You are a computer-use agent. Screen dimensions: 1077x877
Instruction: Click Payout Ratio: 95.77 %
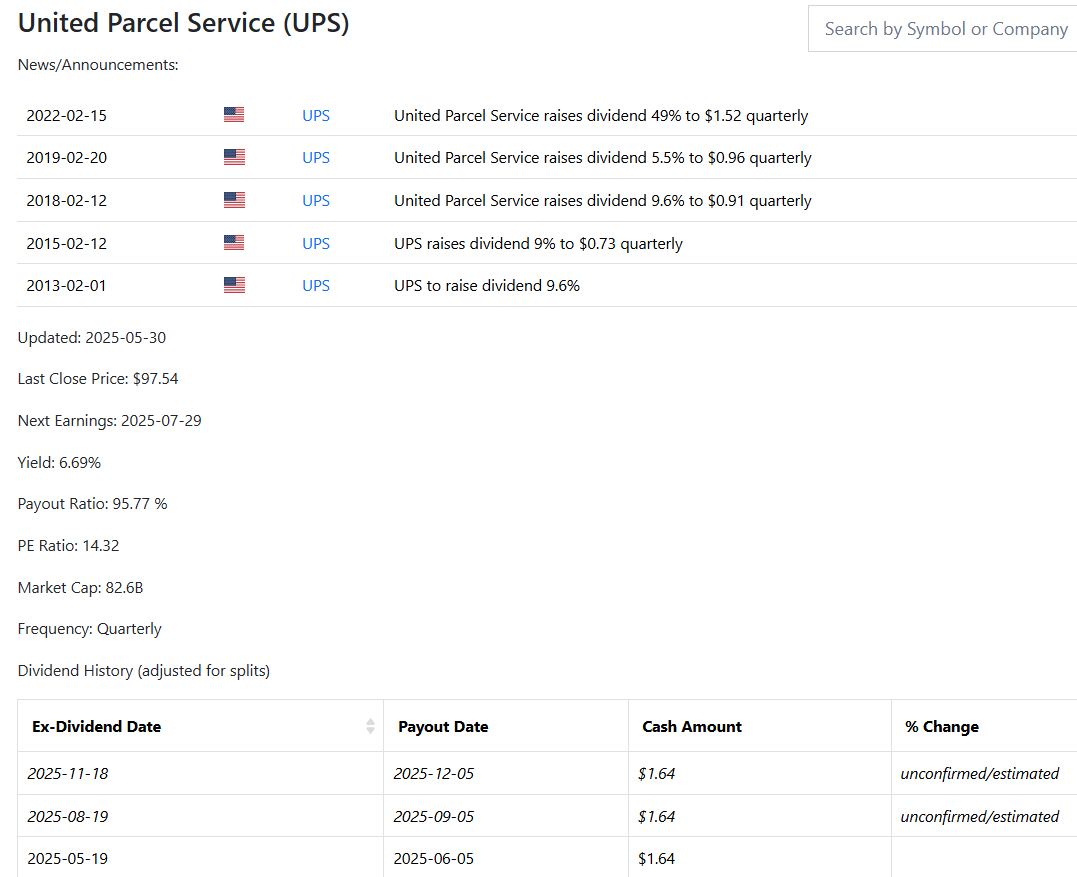click(93, 503)
